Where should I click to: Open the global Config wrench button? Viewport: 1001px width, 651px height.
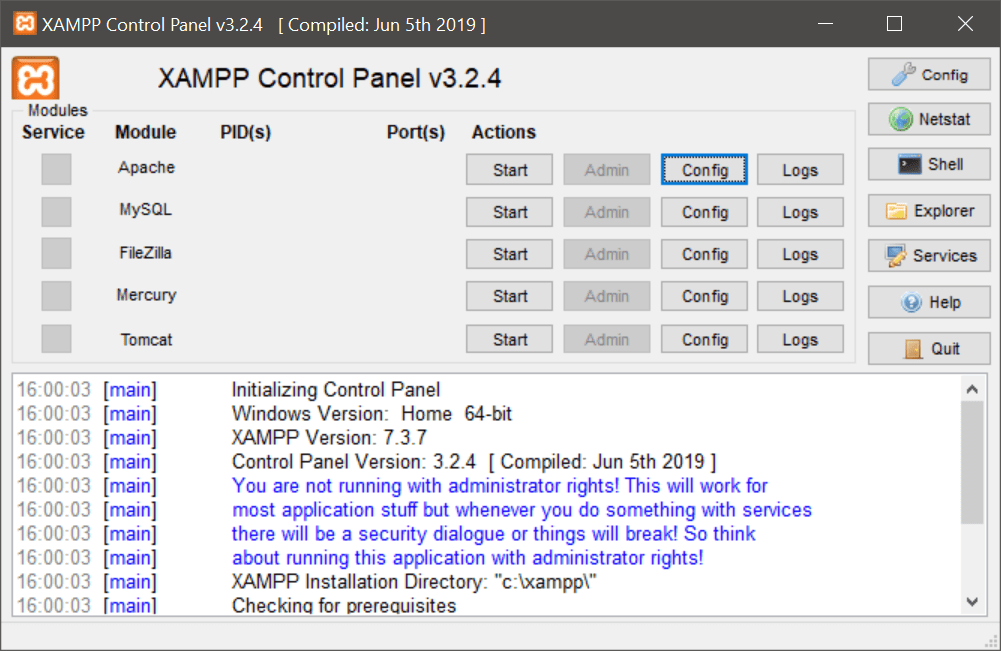(929, 75)
